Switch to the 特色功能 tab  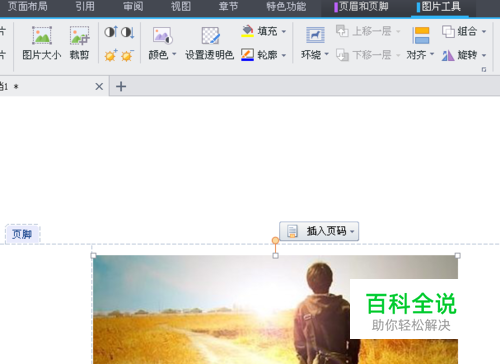(286, 6)
